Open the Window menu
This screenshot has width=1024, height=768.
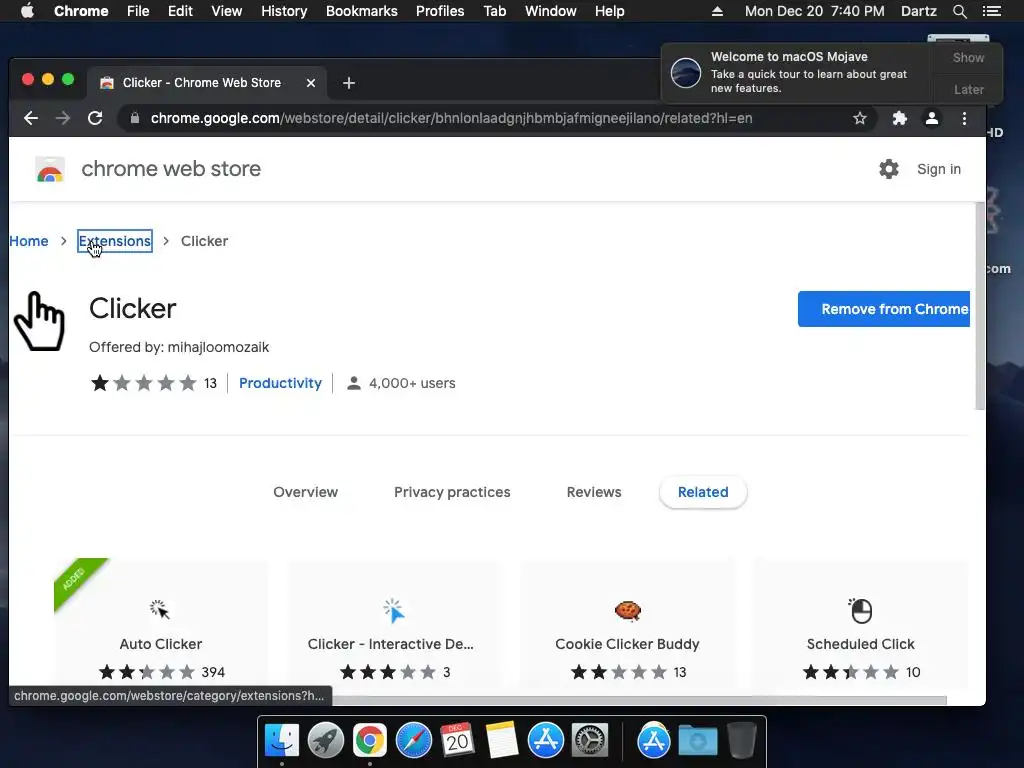(x=551, y=11)
